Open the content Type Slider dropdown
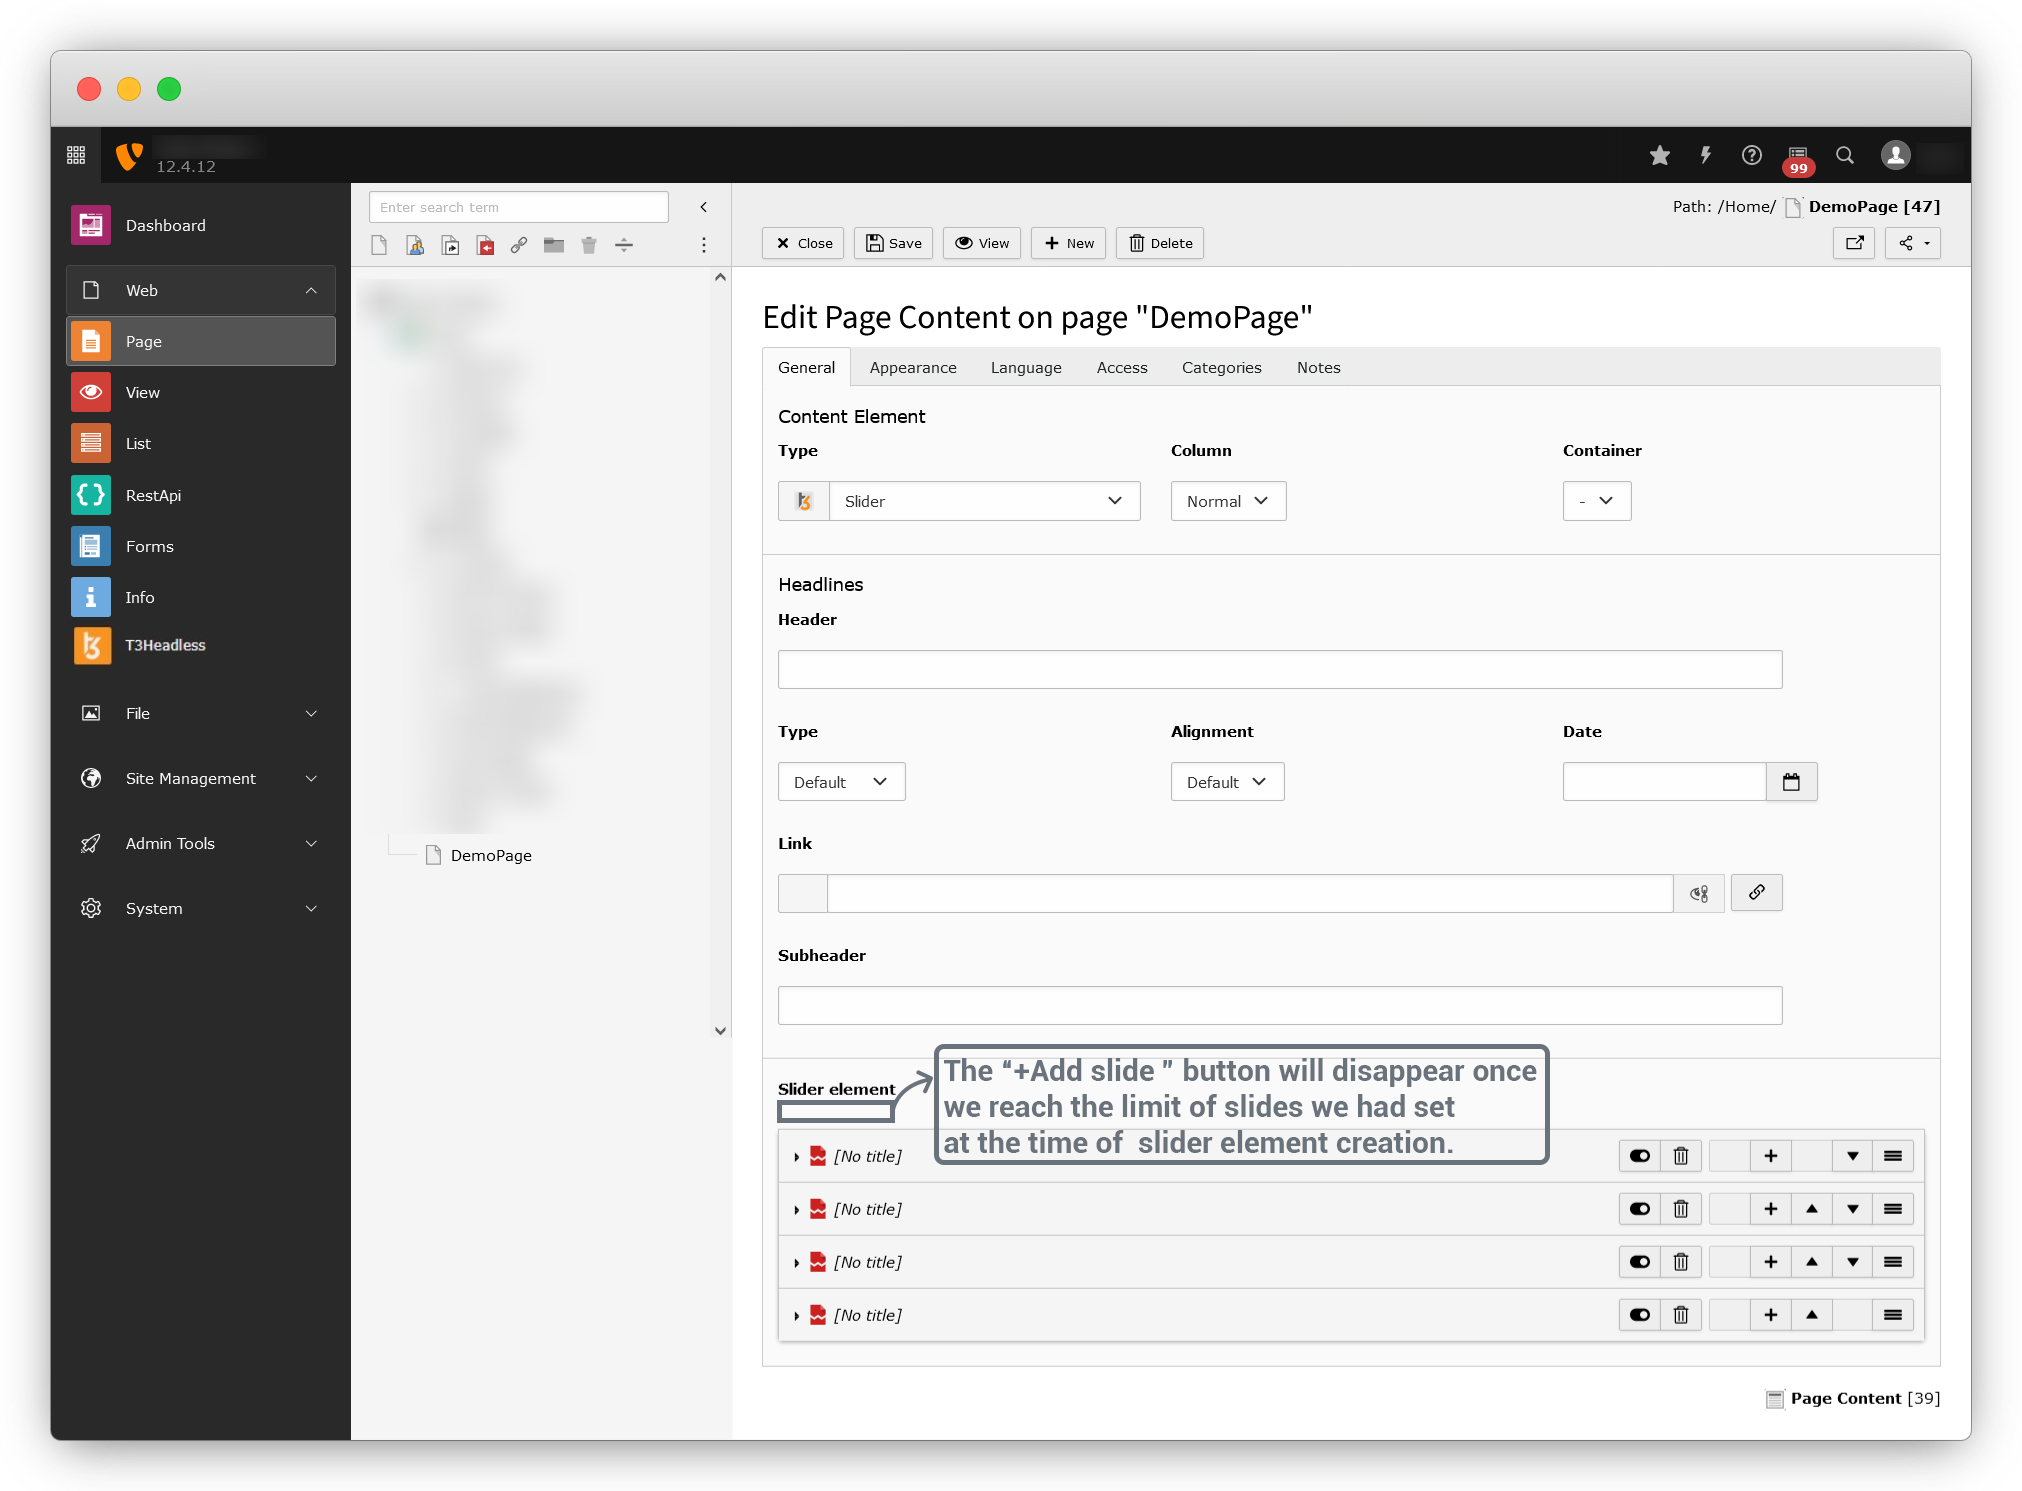The width and height of the screenshot is (2022, 1491). pos(983,501)
